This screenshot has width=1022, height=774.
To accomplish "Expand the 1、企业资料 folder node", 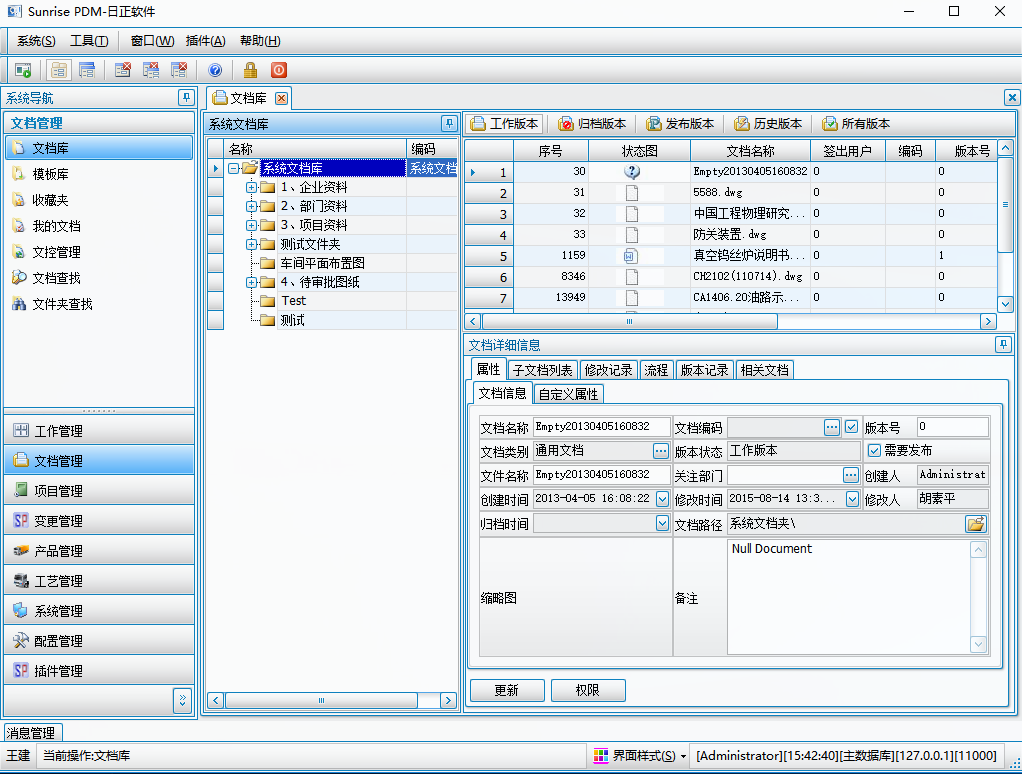I will 252,188.
